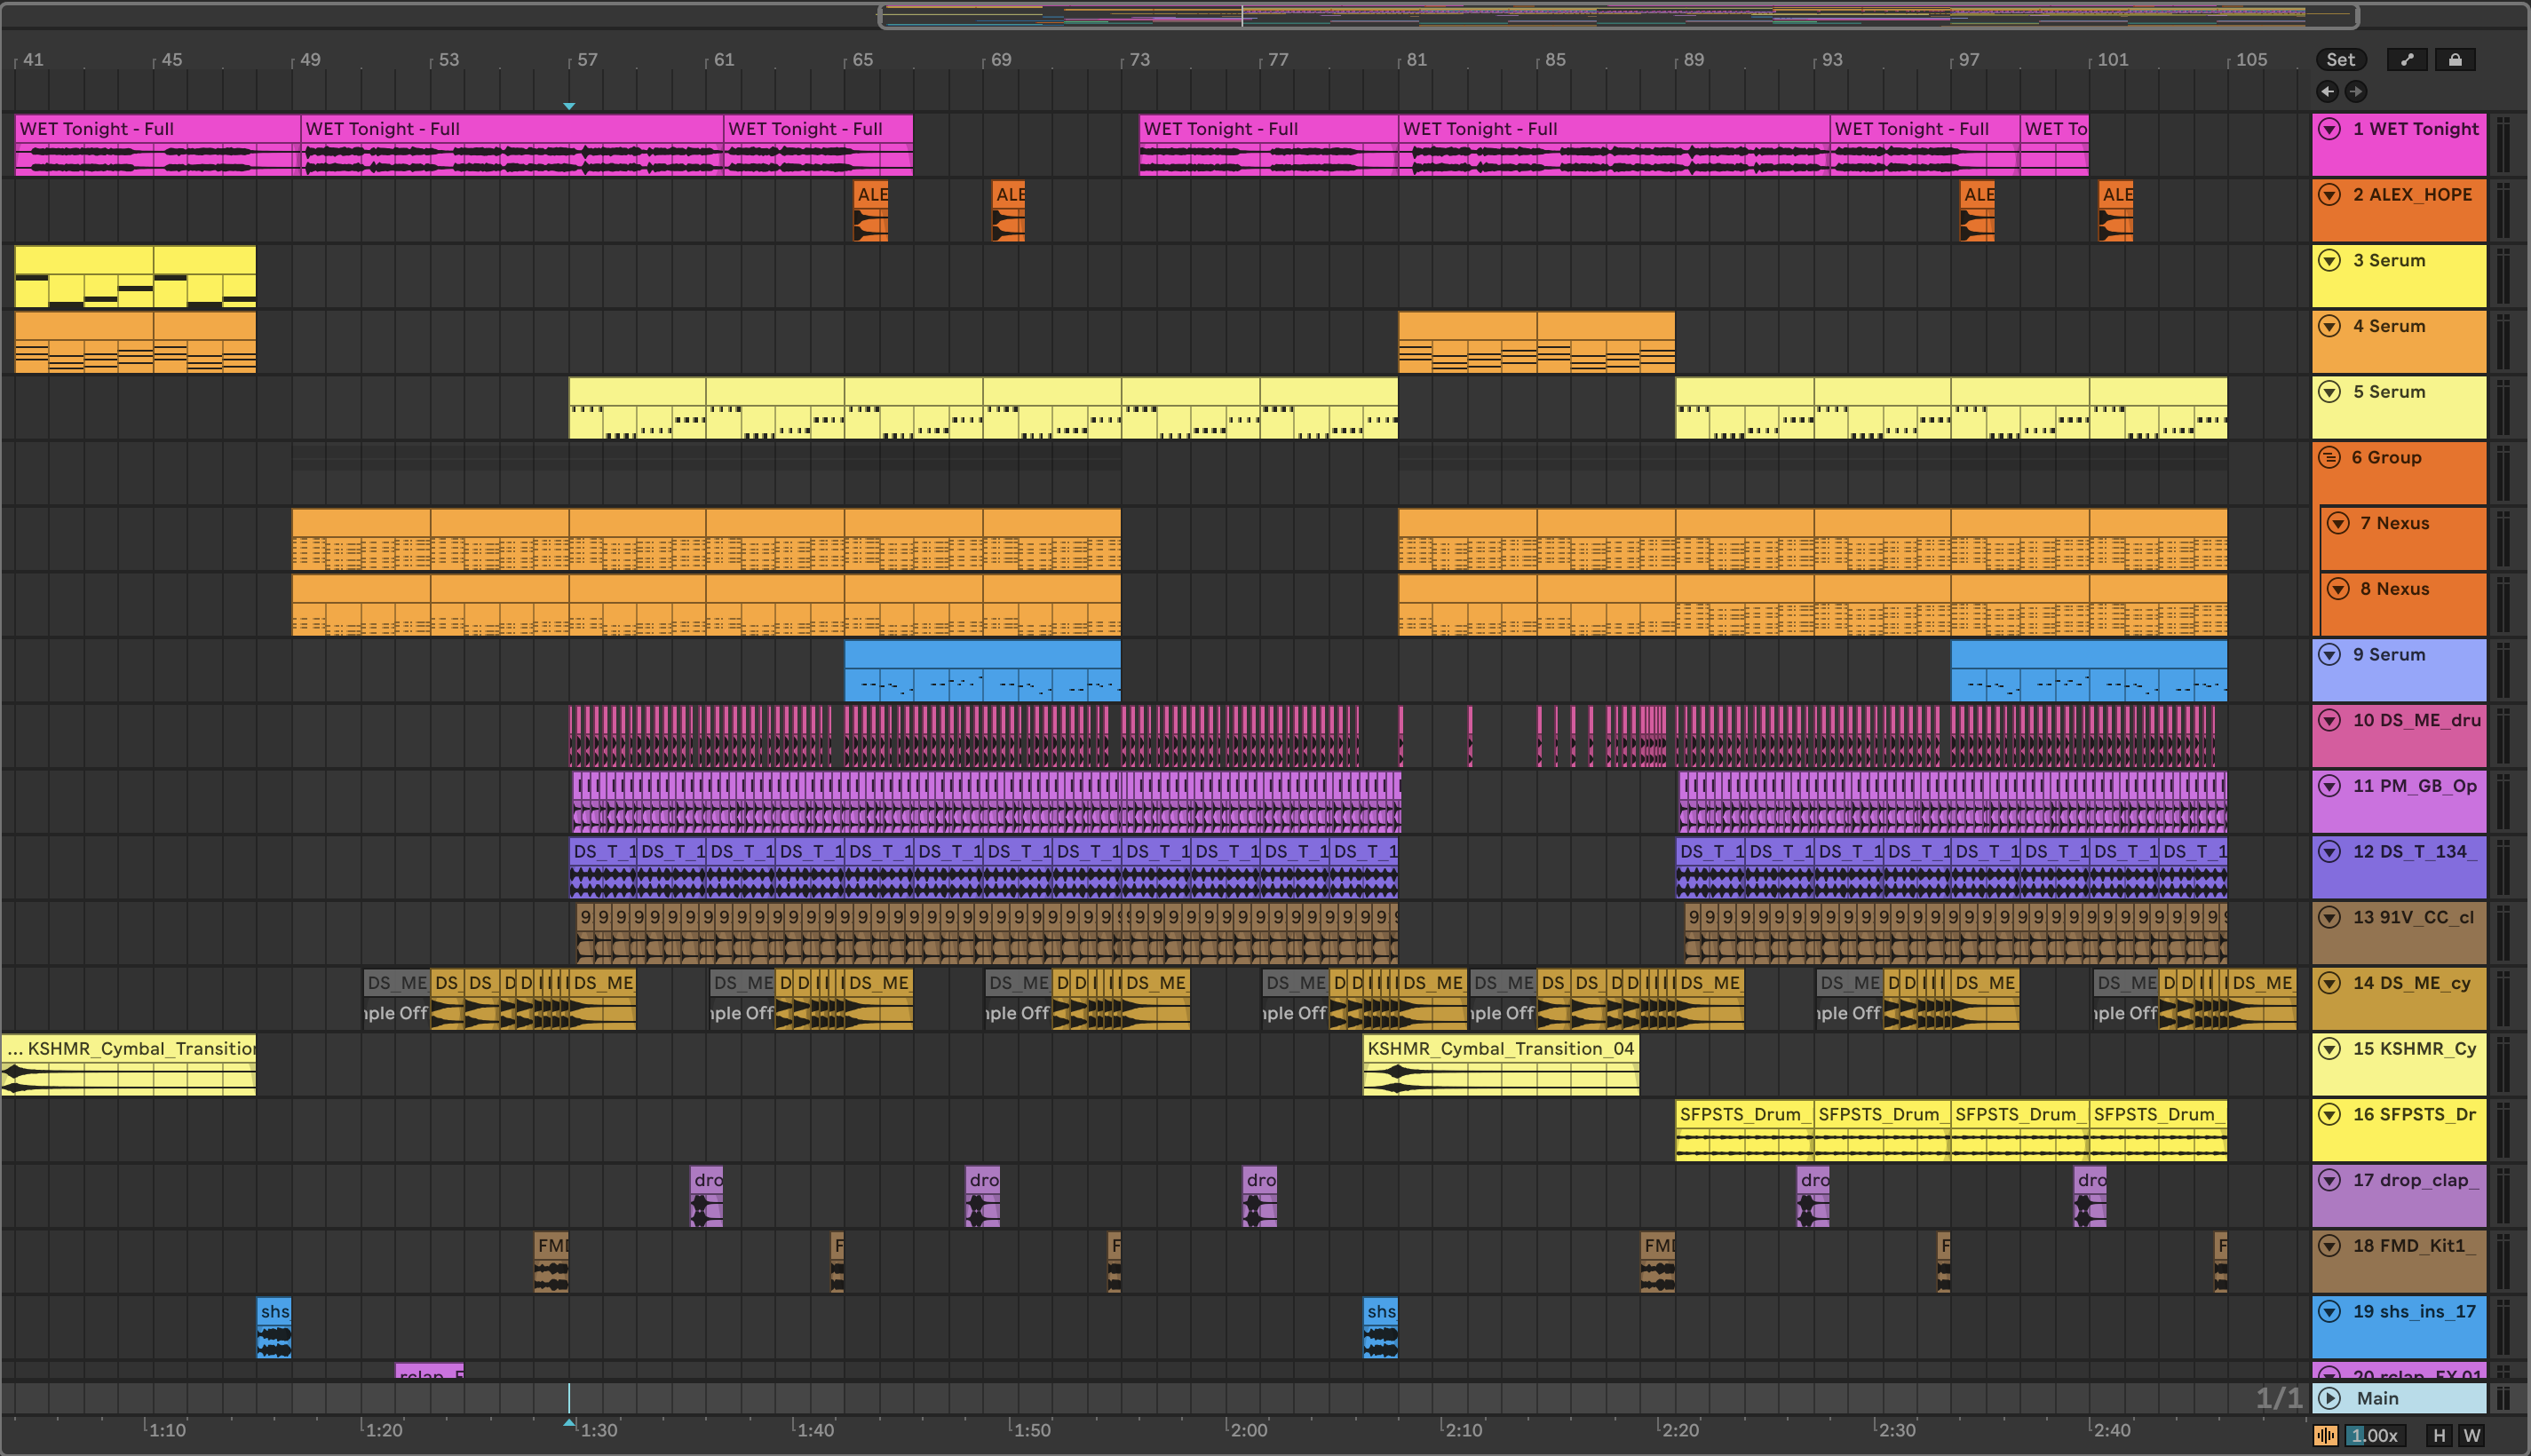The height and width of the screenshot is (1456, 2531).
Task: Collapse the 6 Group track fold button
Action: (x=2329, y=457)
